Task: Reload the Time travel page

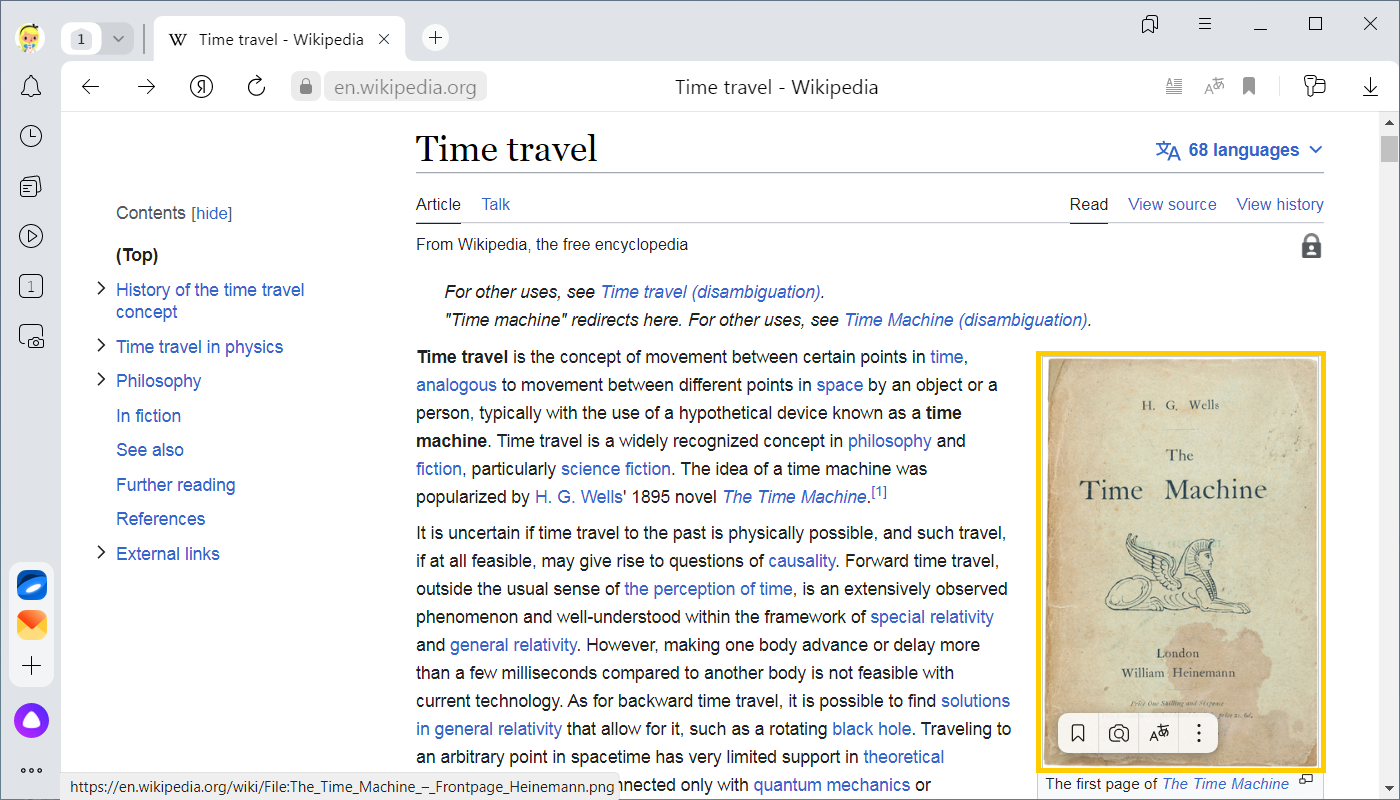Action: click(x=256, y=87)
